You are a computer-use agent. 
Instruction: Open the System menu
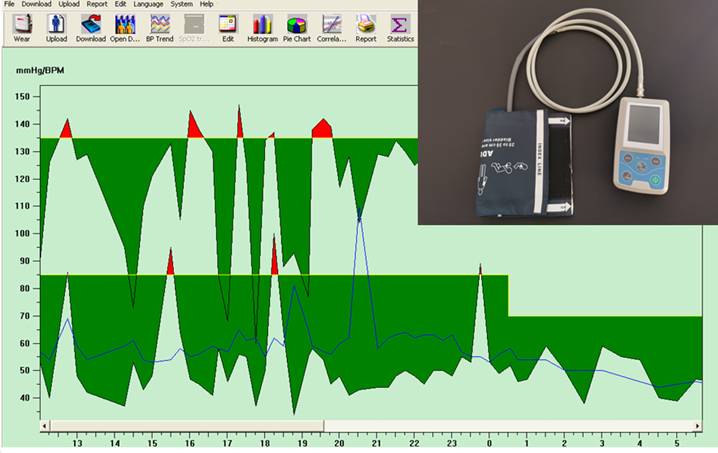click(x=181, y=4)
